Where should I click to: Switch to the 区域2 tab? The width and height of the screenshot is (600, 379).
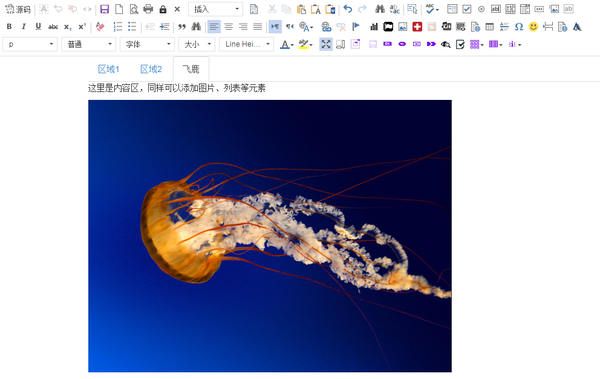[151, 69]
